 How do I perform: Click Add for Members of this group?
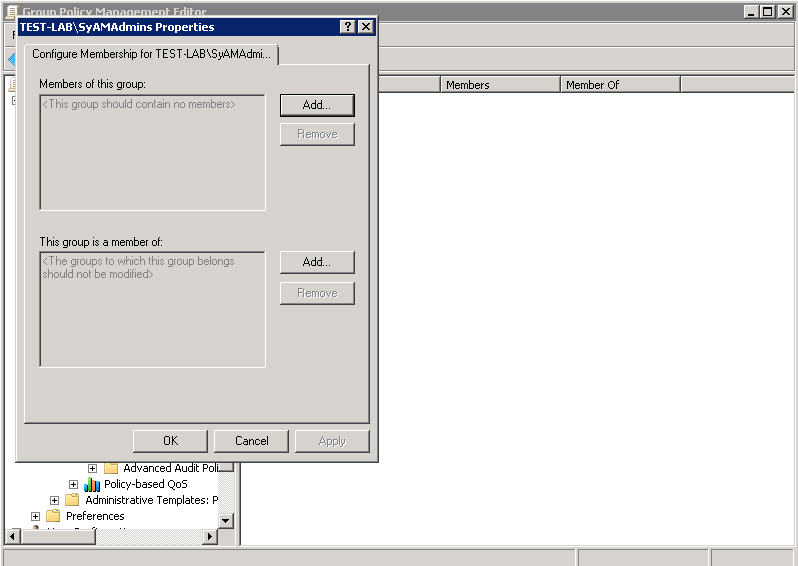coord(317,105)
